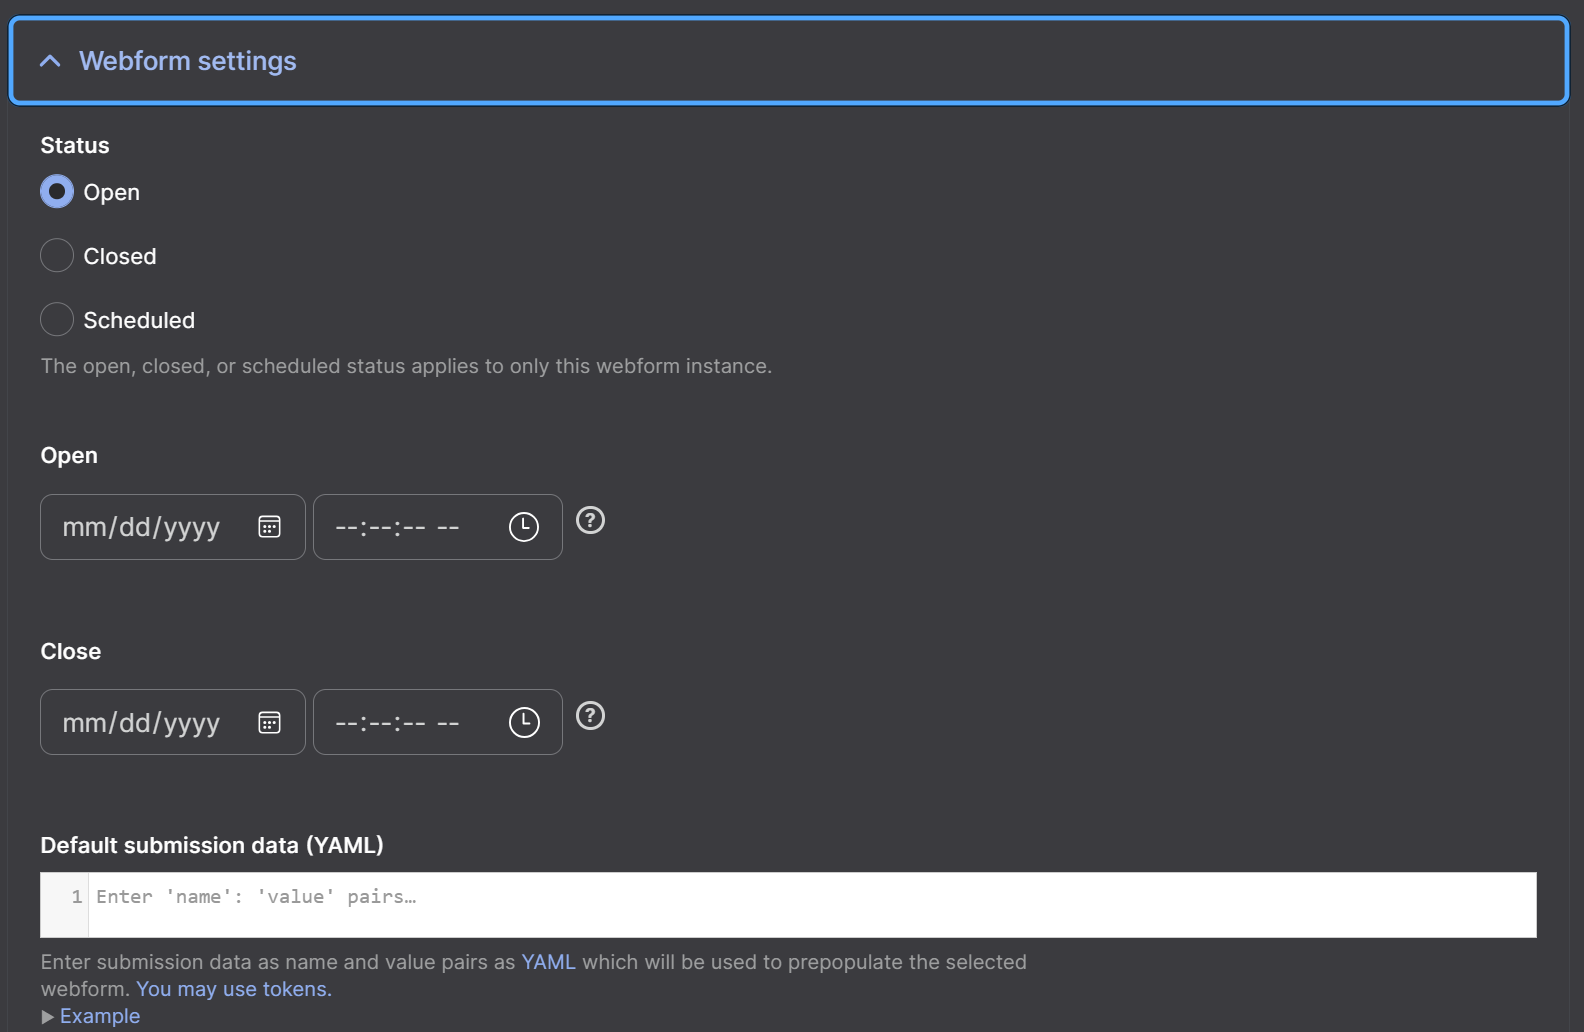Select the Scheduled status radio button
The height and width of the screenshot is (1032, 1584).
point(57,319)
